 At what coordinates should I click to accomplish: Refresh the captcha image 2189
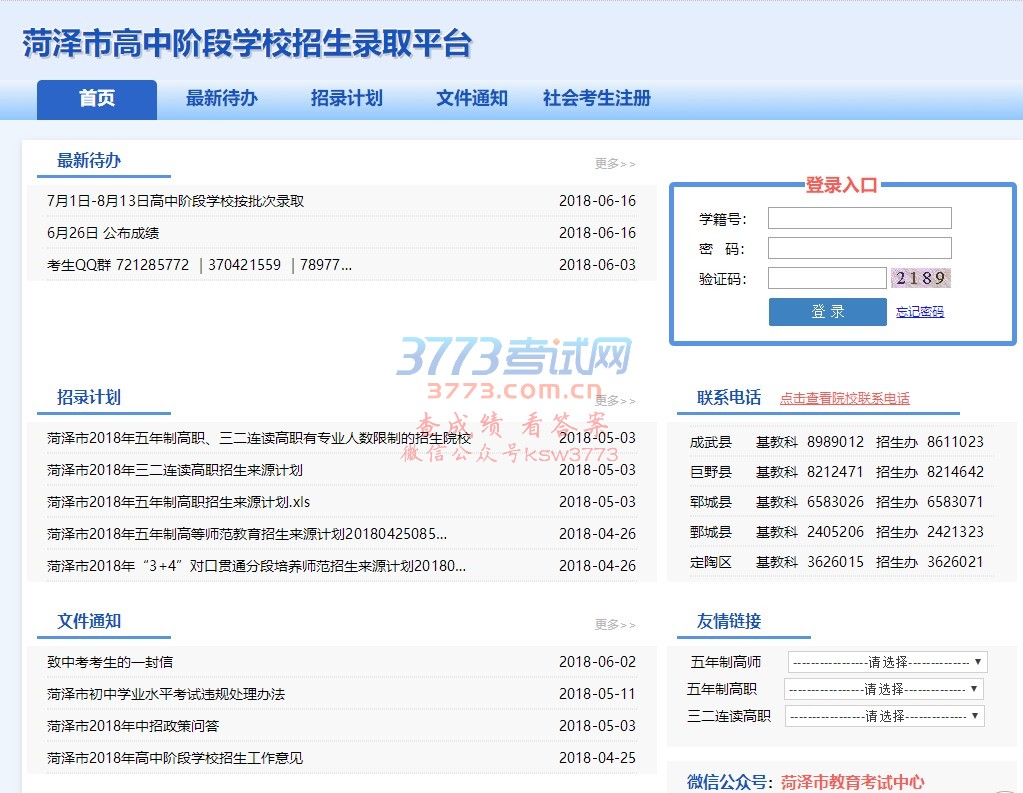click(920, 278)
